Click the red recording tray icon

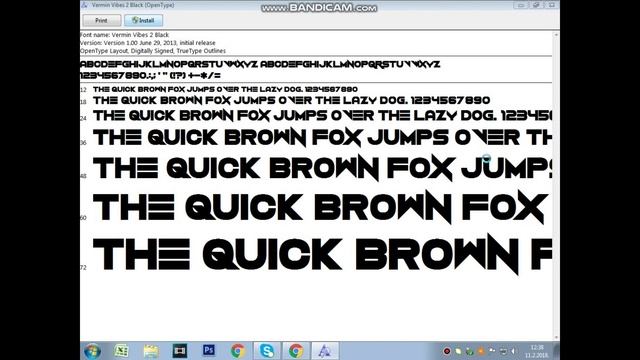coord(447,351)
